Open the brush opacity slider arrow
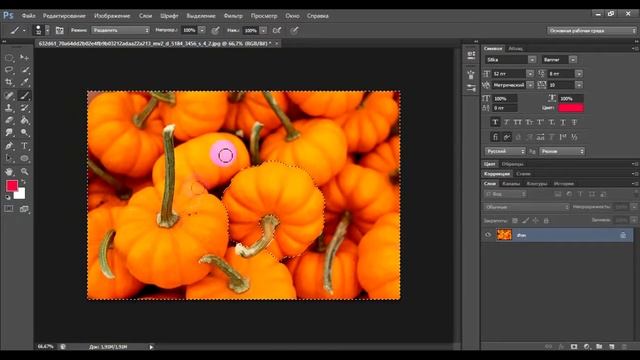The width and height of the screenshot is (640, 360). (x=202, y=30)
